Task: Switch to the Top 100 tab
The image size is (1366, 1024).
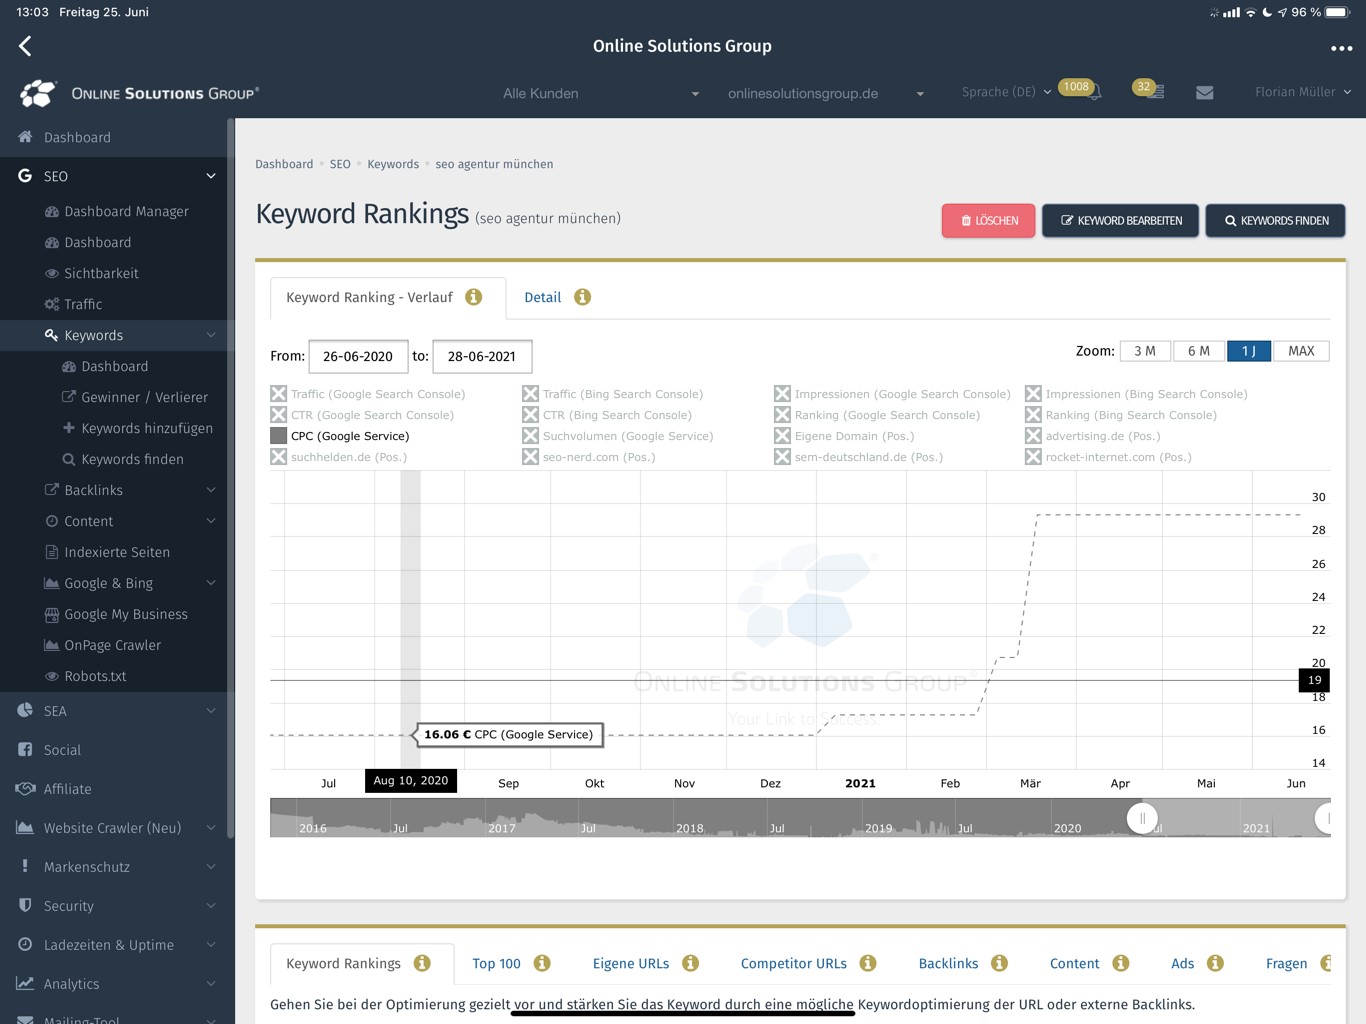Action: point(496,964)
